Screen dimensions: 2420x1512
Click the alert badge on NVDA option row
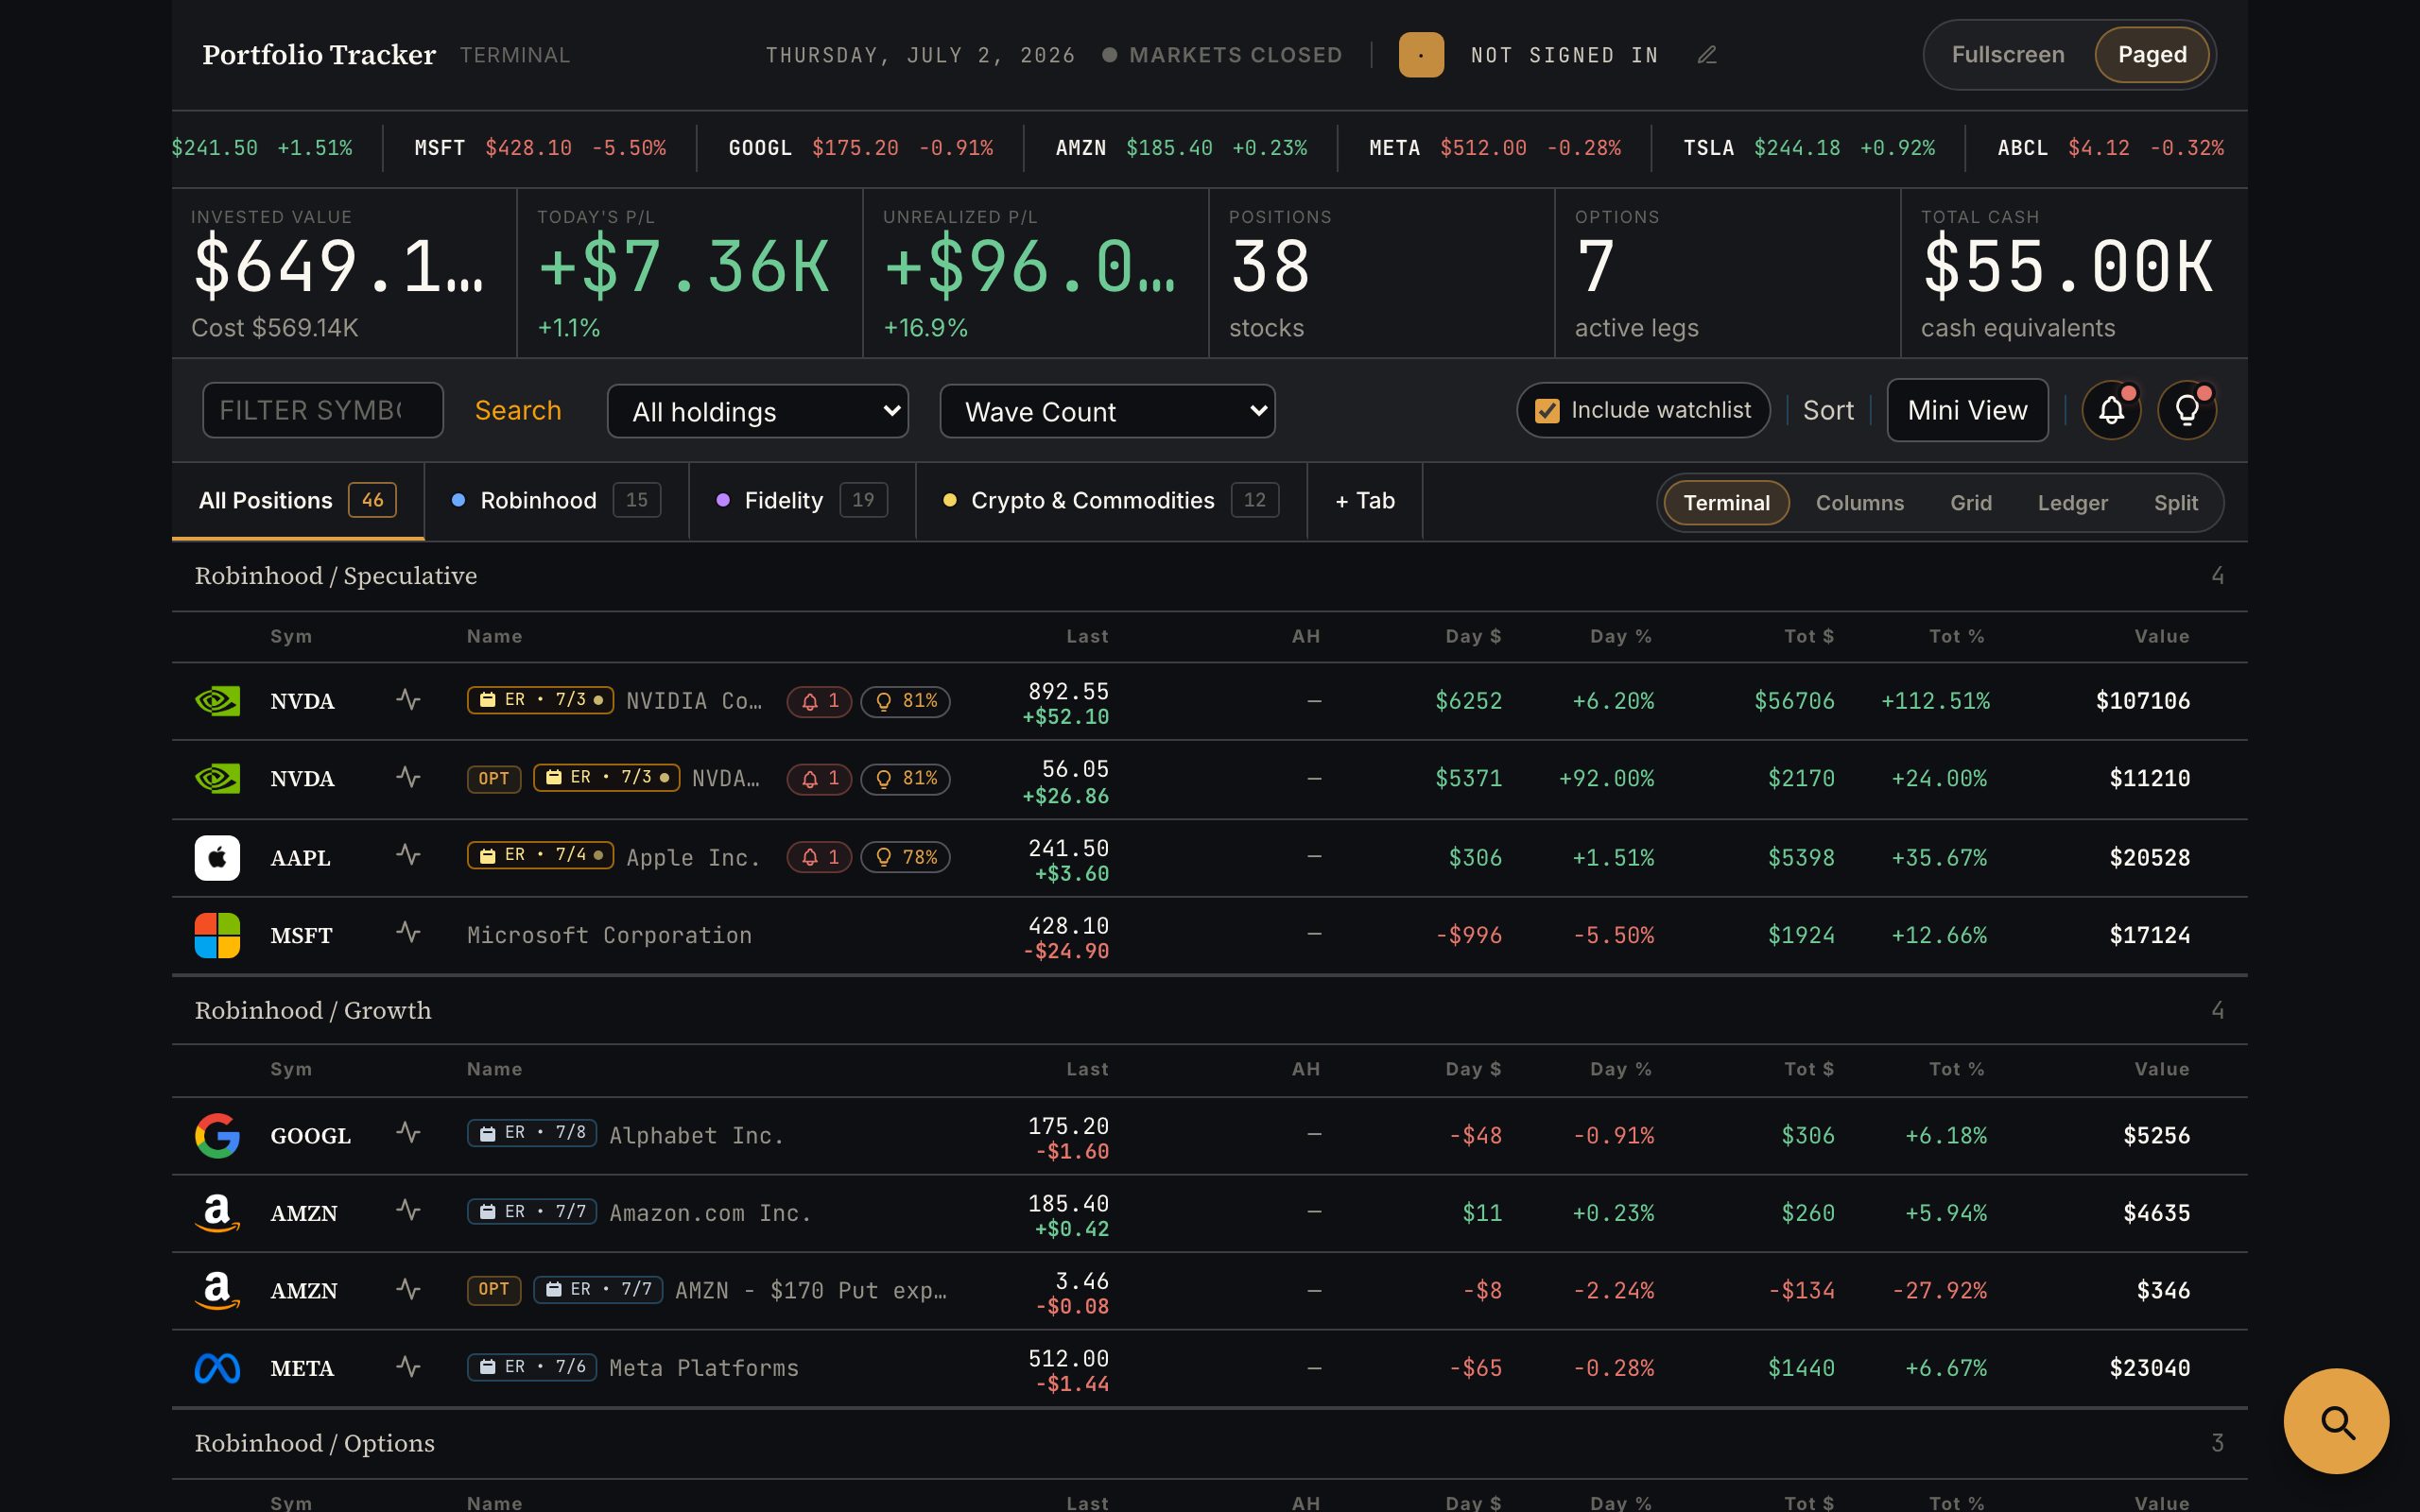(x=819, y=779)
